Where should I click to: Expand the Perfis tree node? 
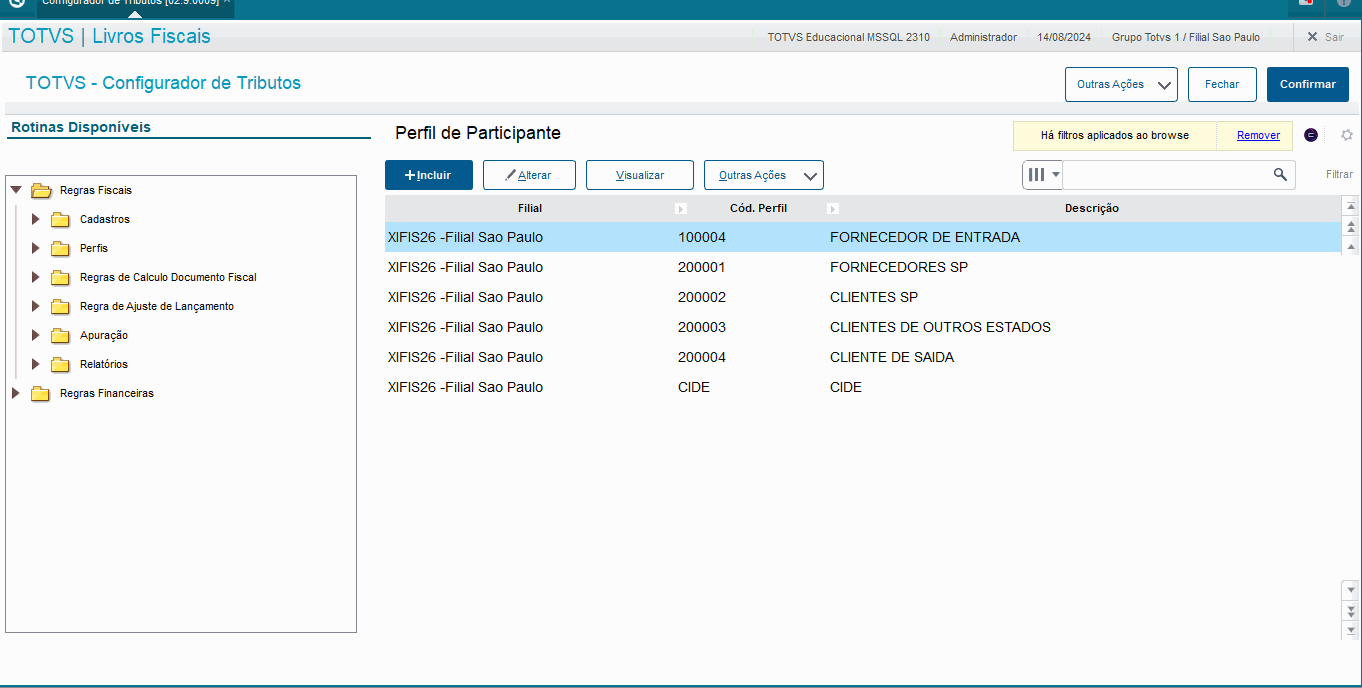[36, 248]
